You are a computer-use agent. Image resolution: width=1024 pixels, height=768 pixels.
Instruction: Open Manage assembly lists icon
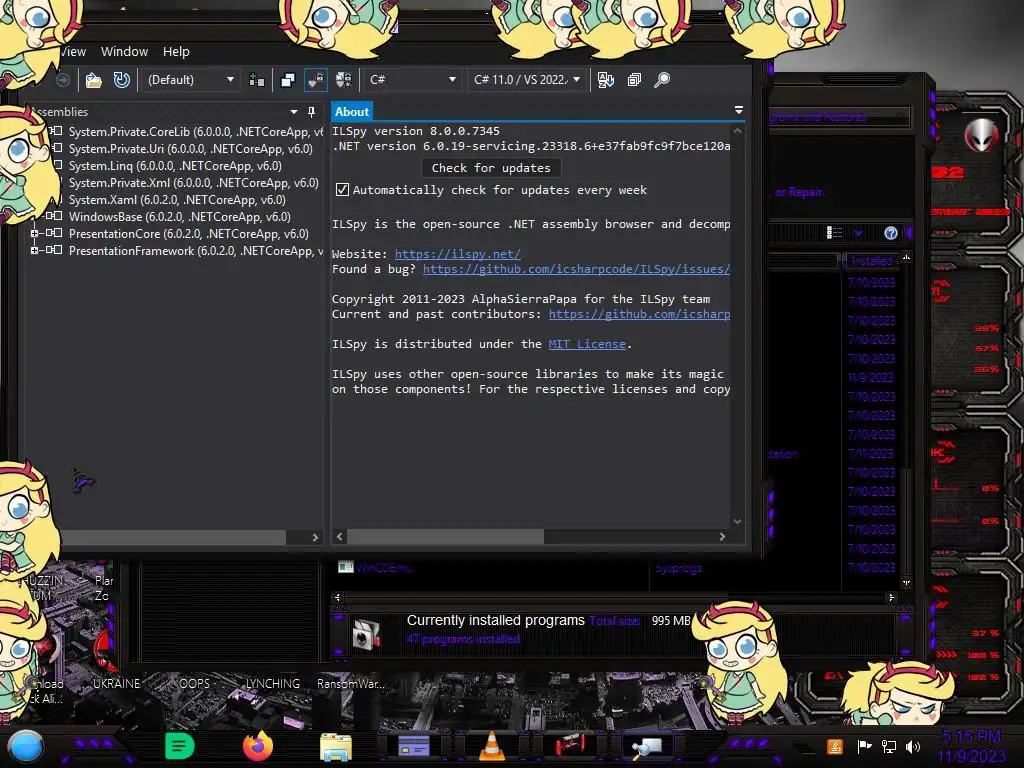point(257,80)
